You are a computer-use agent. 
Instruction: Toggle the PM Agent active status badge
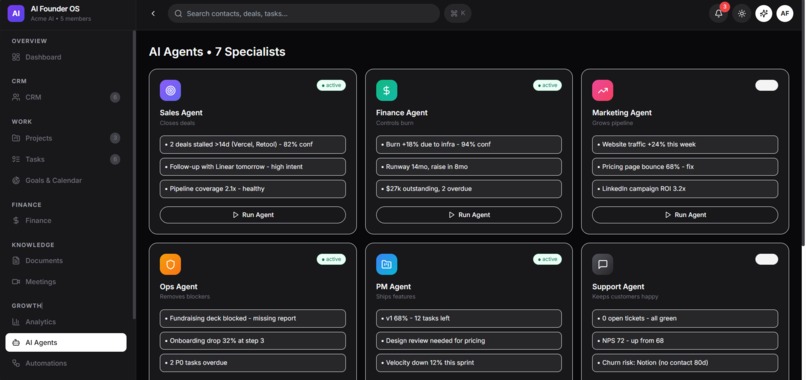pos(547,259)
